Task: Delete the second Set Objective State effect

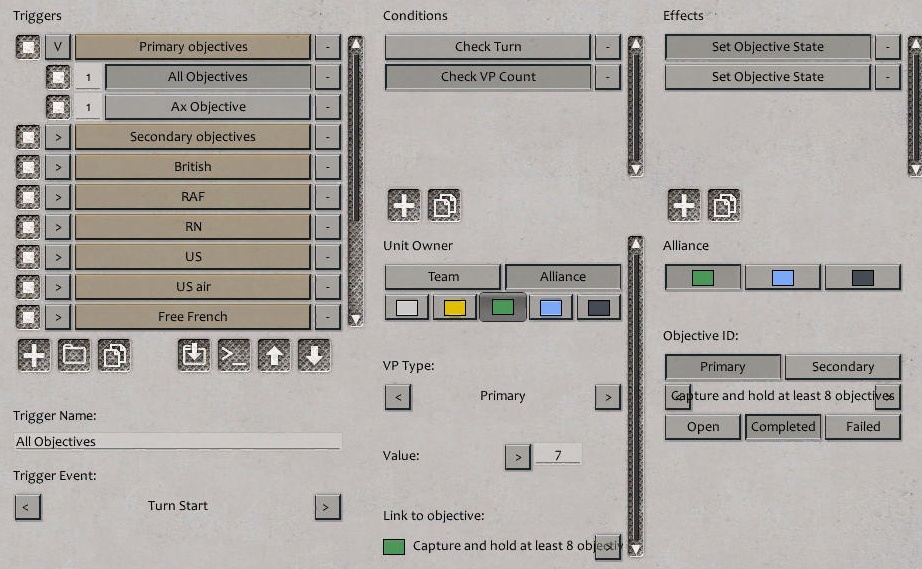Action: [x=887, y=77]
